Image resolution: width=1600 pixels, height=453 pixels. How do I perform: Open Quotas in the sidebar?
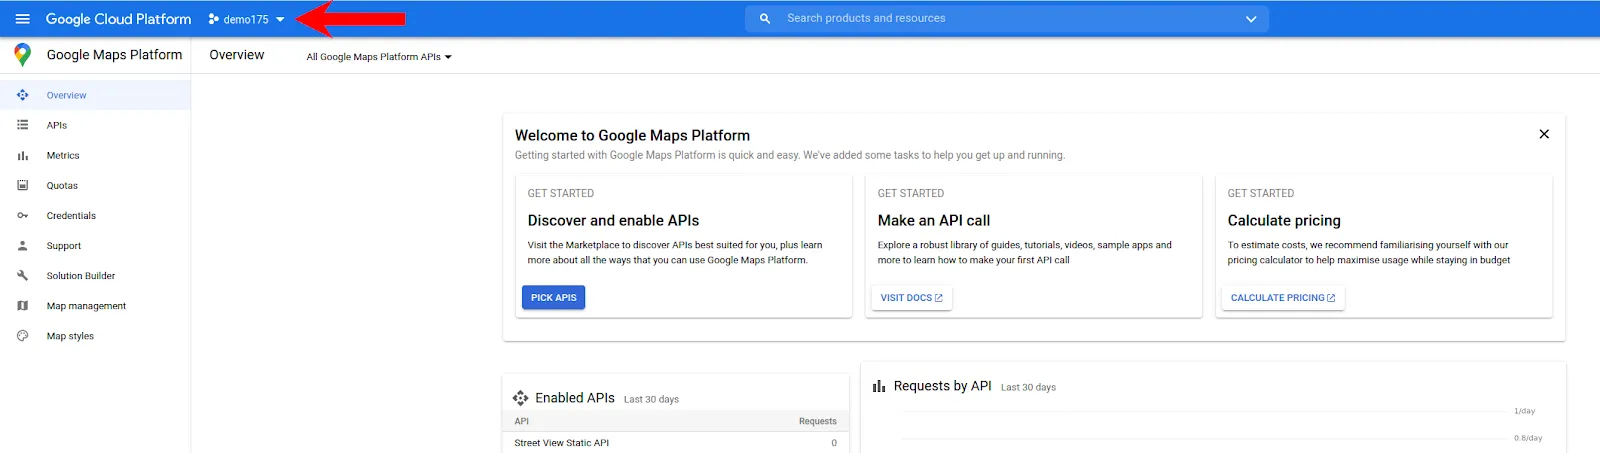(95, 185)
